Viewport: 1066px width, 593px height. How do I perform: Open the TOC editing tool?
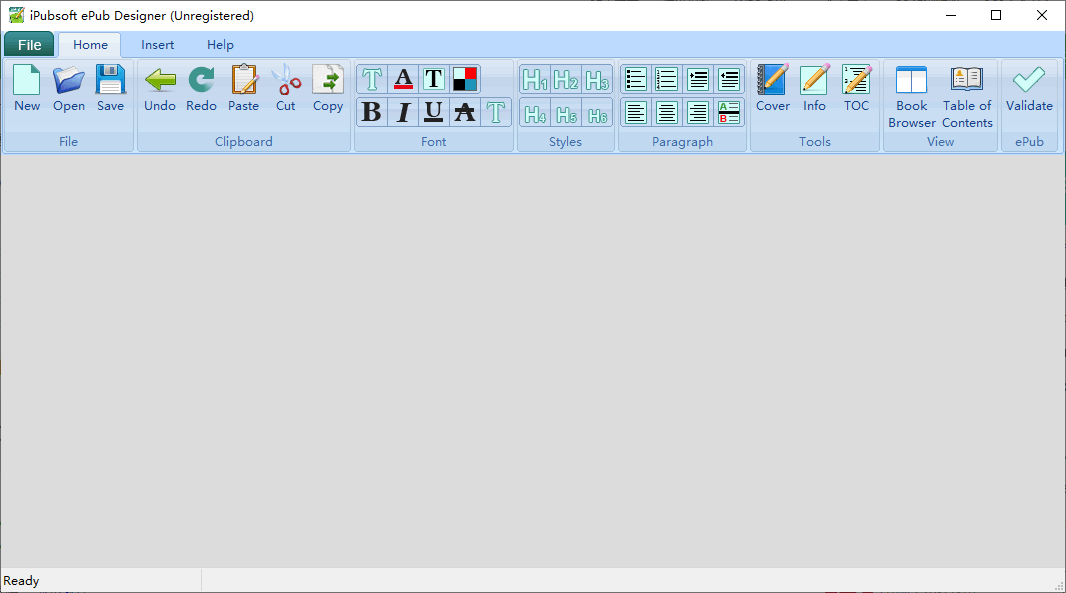click(x=857, y=88)
